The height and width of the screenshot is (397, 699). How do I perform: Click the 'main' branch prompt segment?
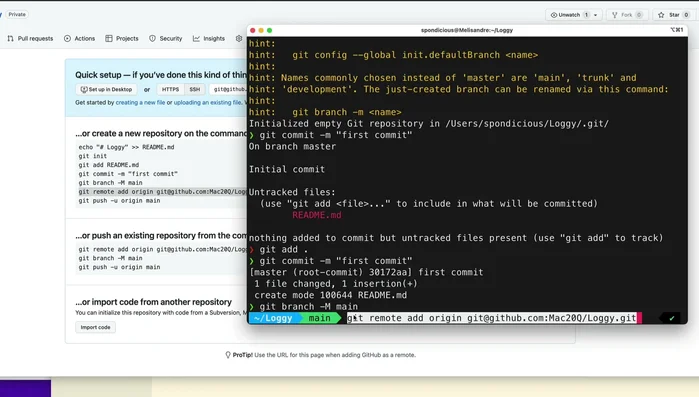click(320, 318)
